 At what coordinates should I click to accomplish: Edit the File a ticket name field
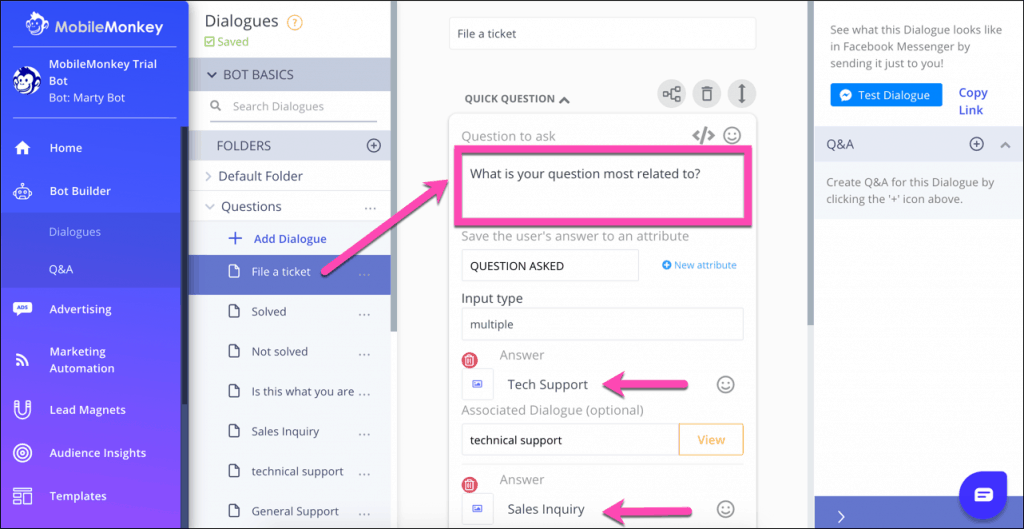[x=602, y=33]
